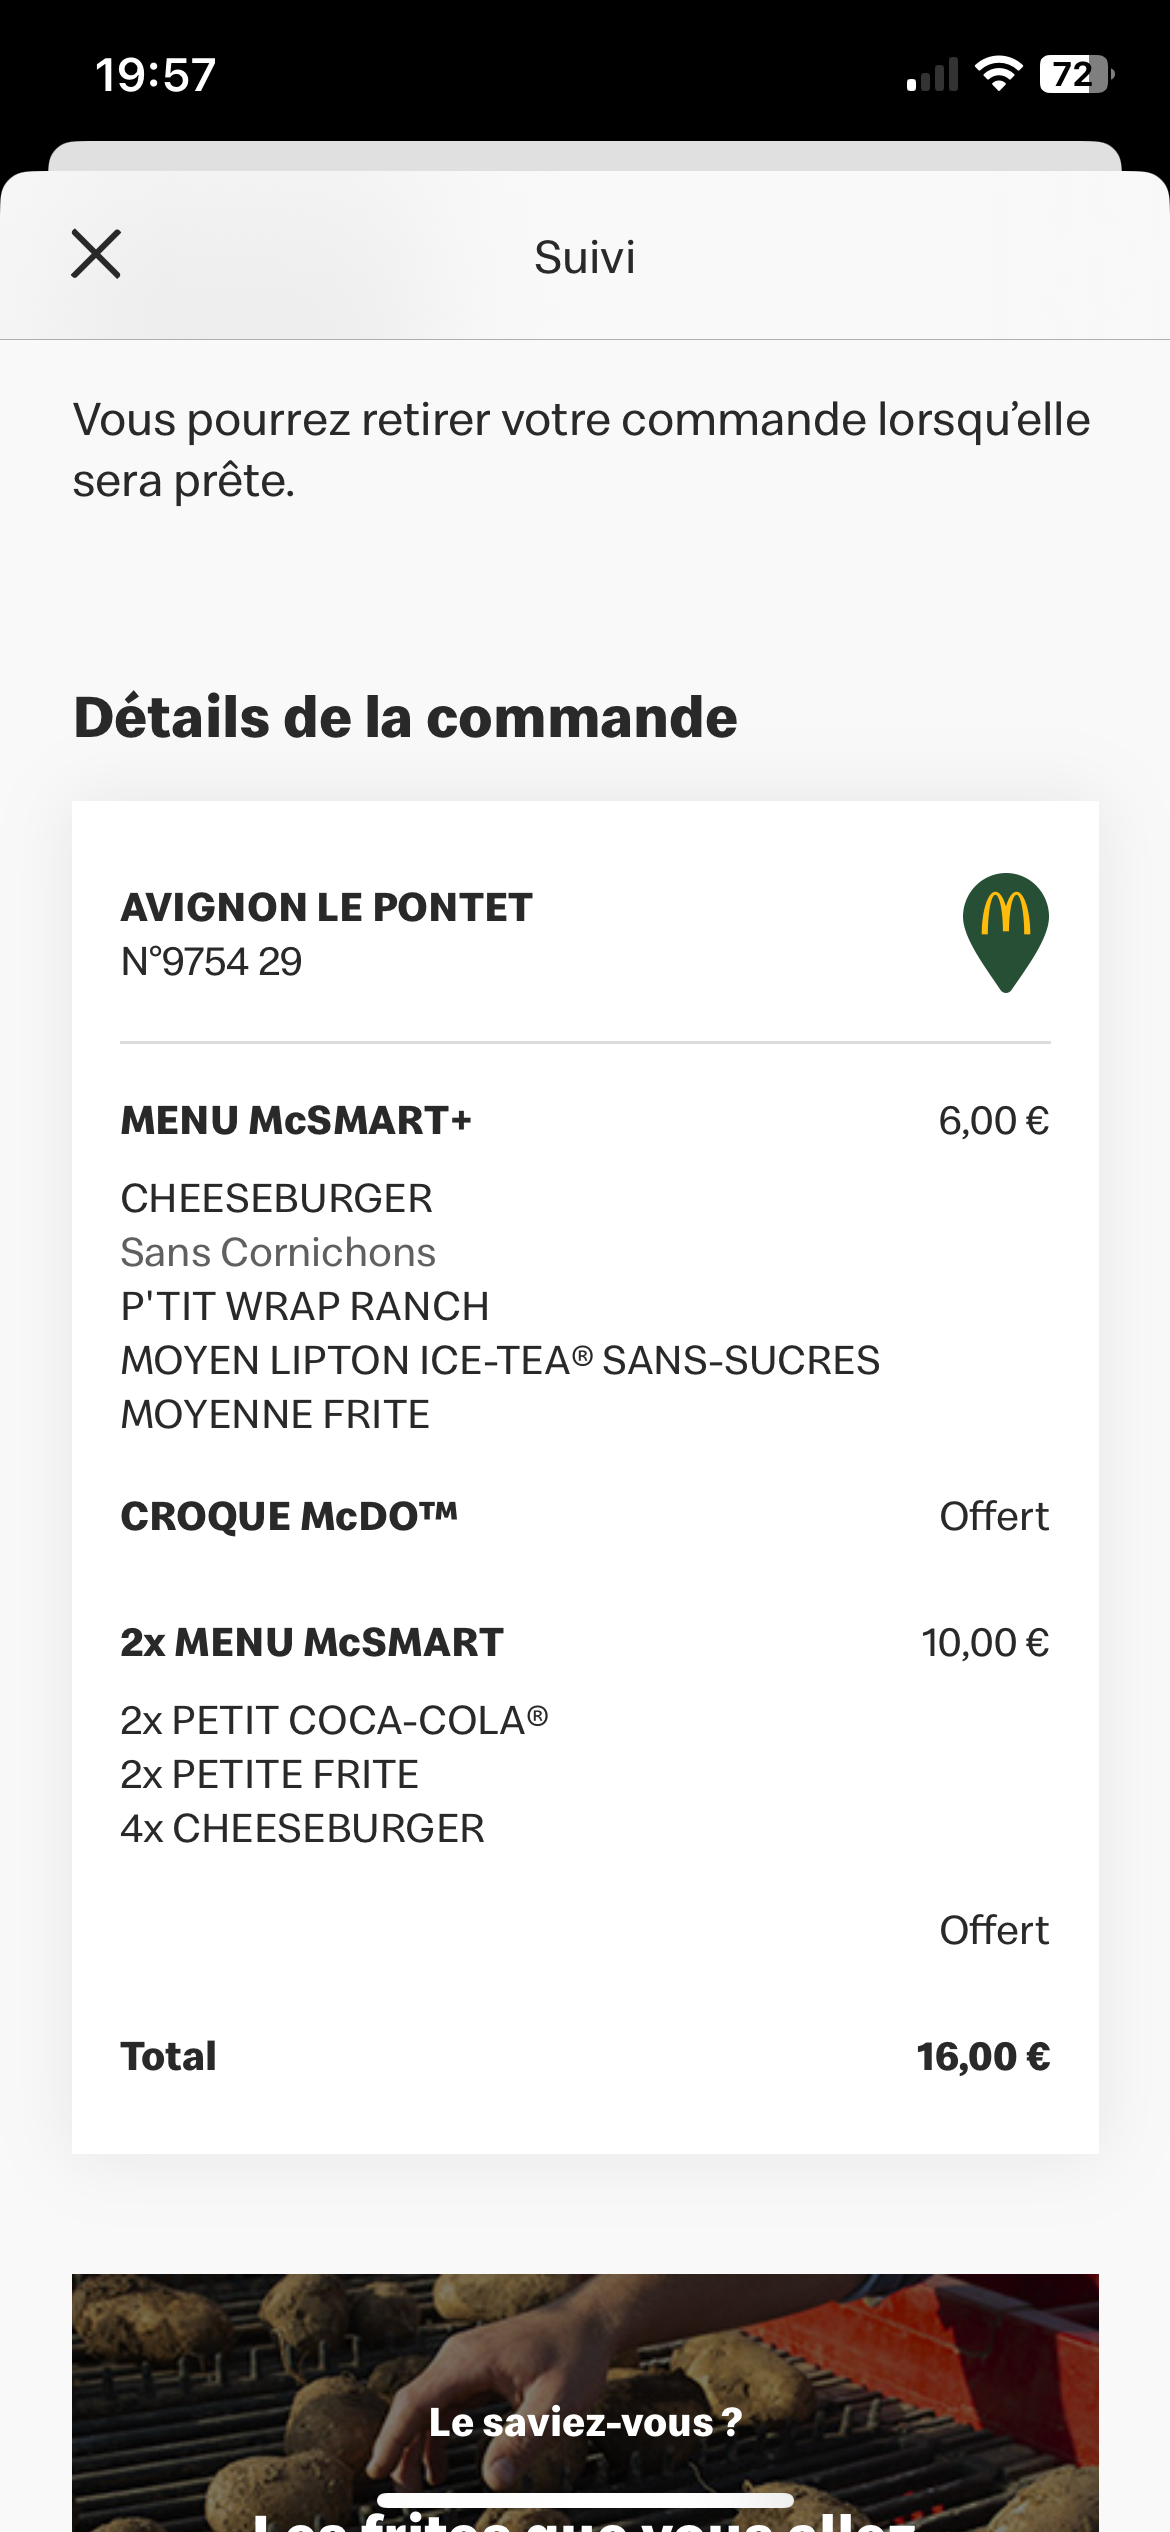
Task: Tap the 10,00 € price
Action: 985,1643
